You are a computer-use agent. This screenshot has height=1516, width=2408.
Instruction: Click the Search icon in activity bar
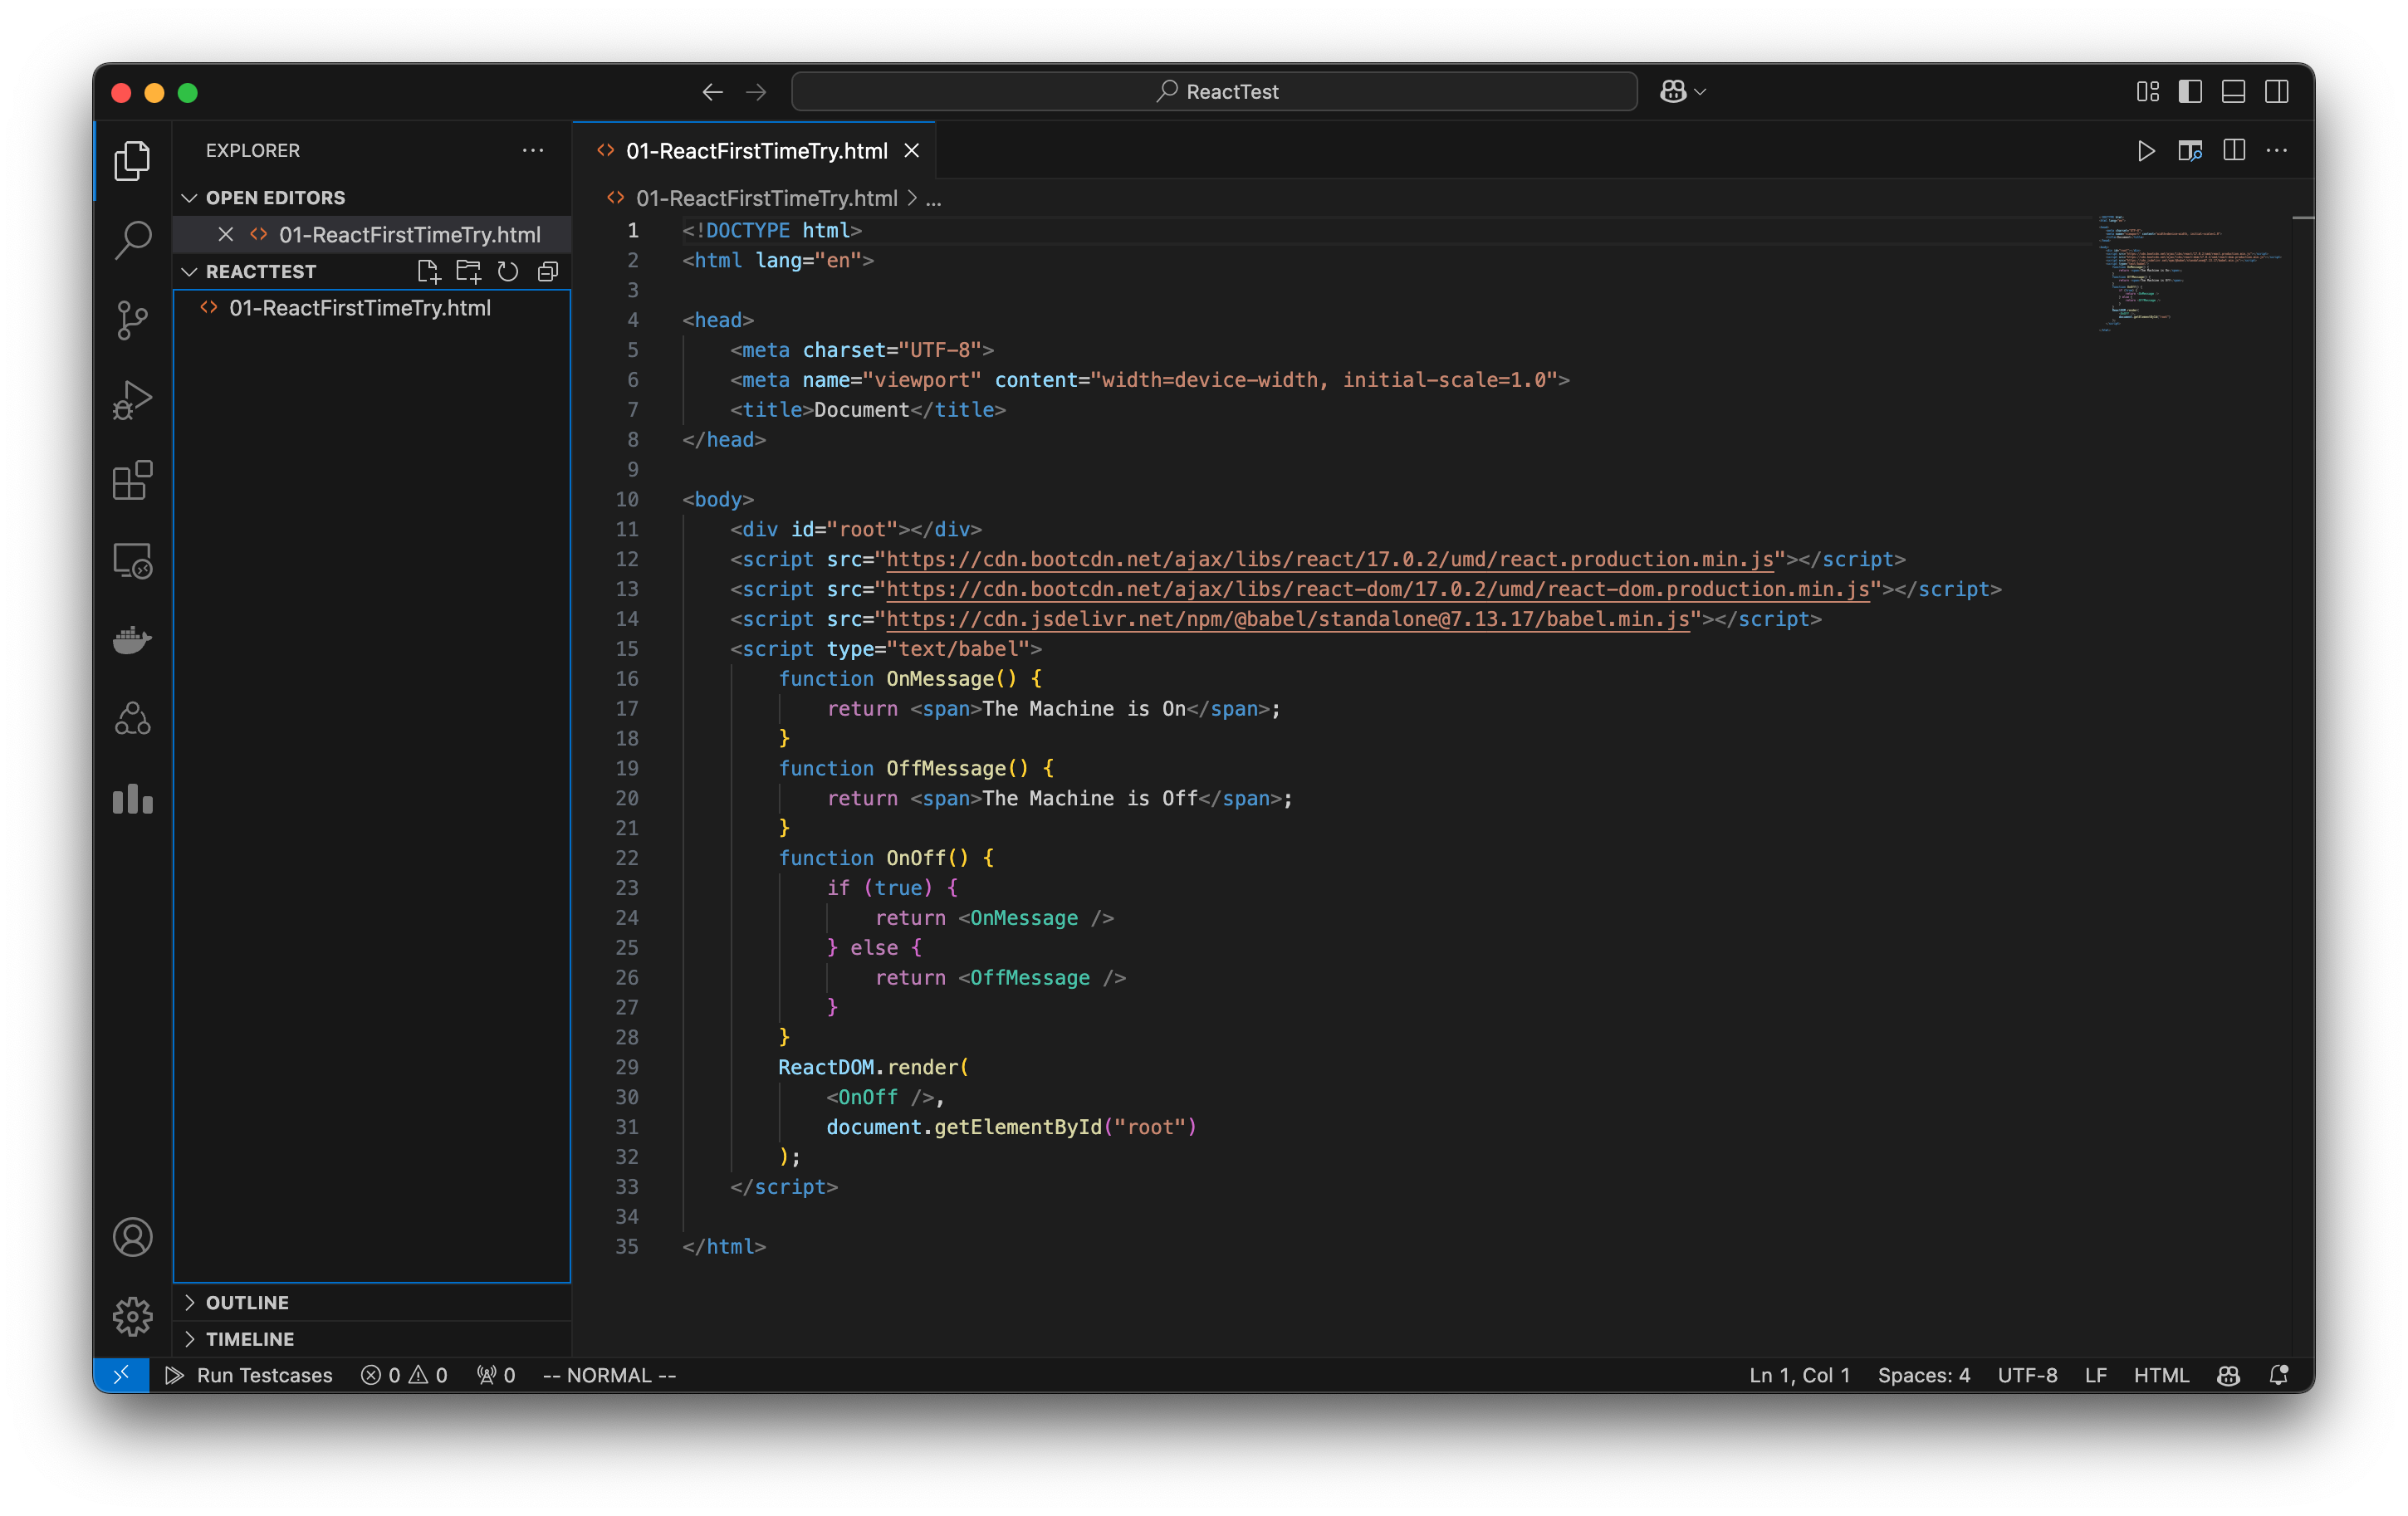131,240
